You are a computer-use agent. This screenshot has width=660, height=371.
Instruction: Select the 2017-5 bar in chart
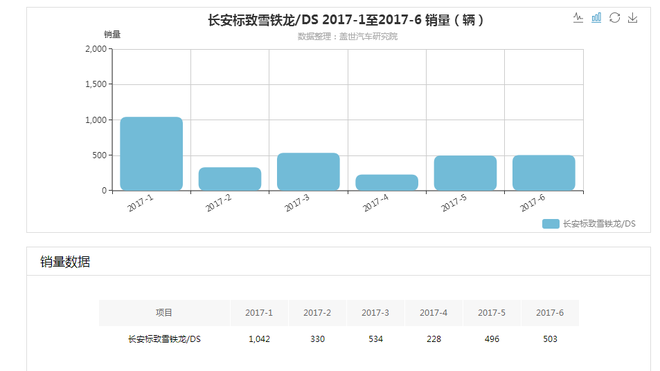click(466, 173)
